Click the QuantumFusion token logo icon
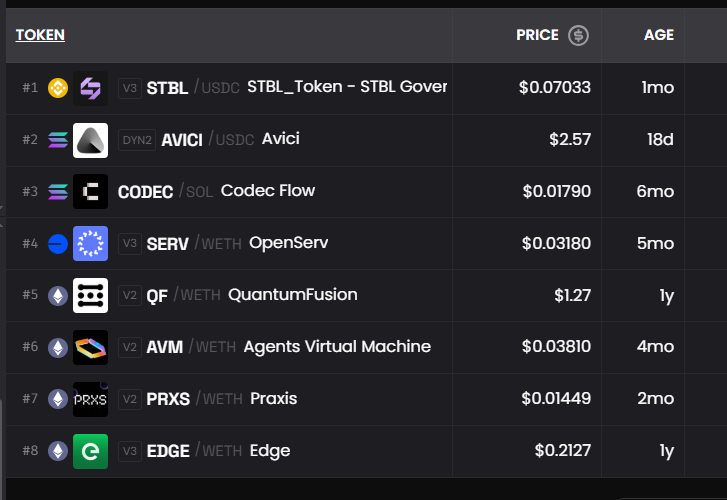The height and width of the screenshot is (500, 727). [x=90, y=295]
